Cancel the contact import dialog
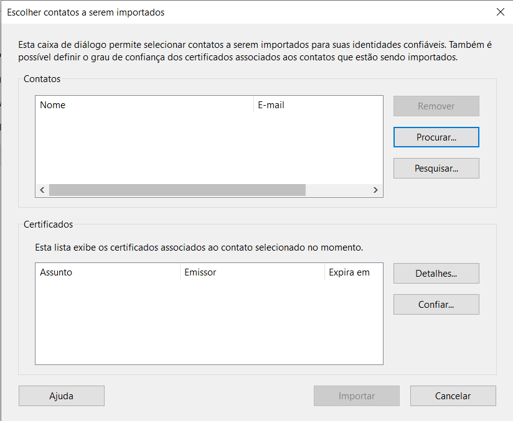The image size is (513, 421). coord(453,396)
